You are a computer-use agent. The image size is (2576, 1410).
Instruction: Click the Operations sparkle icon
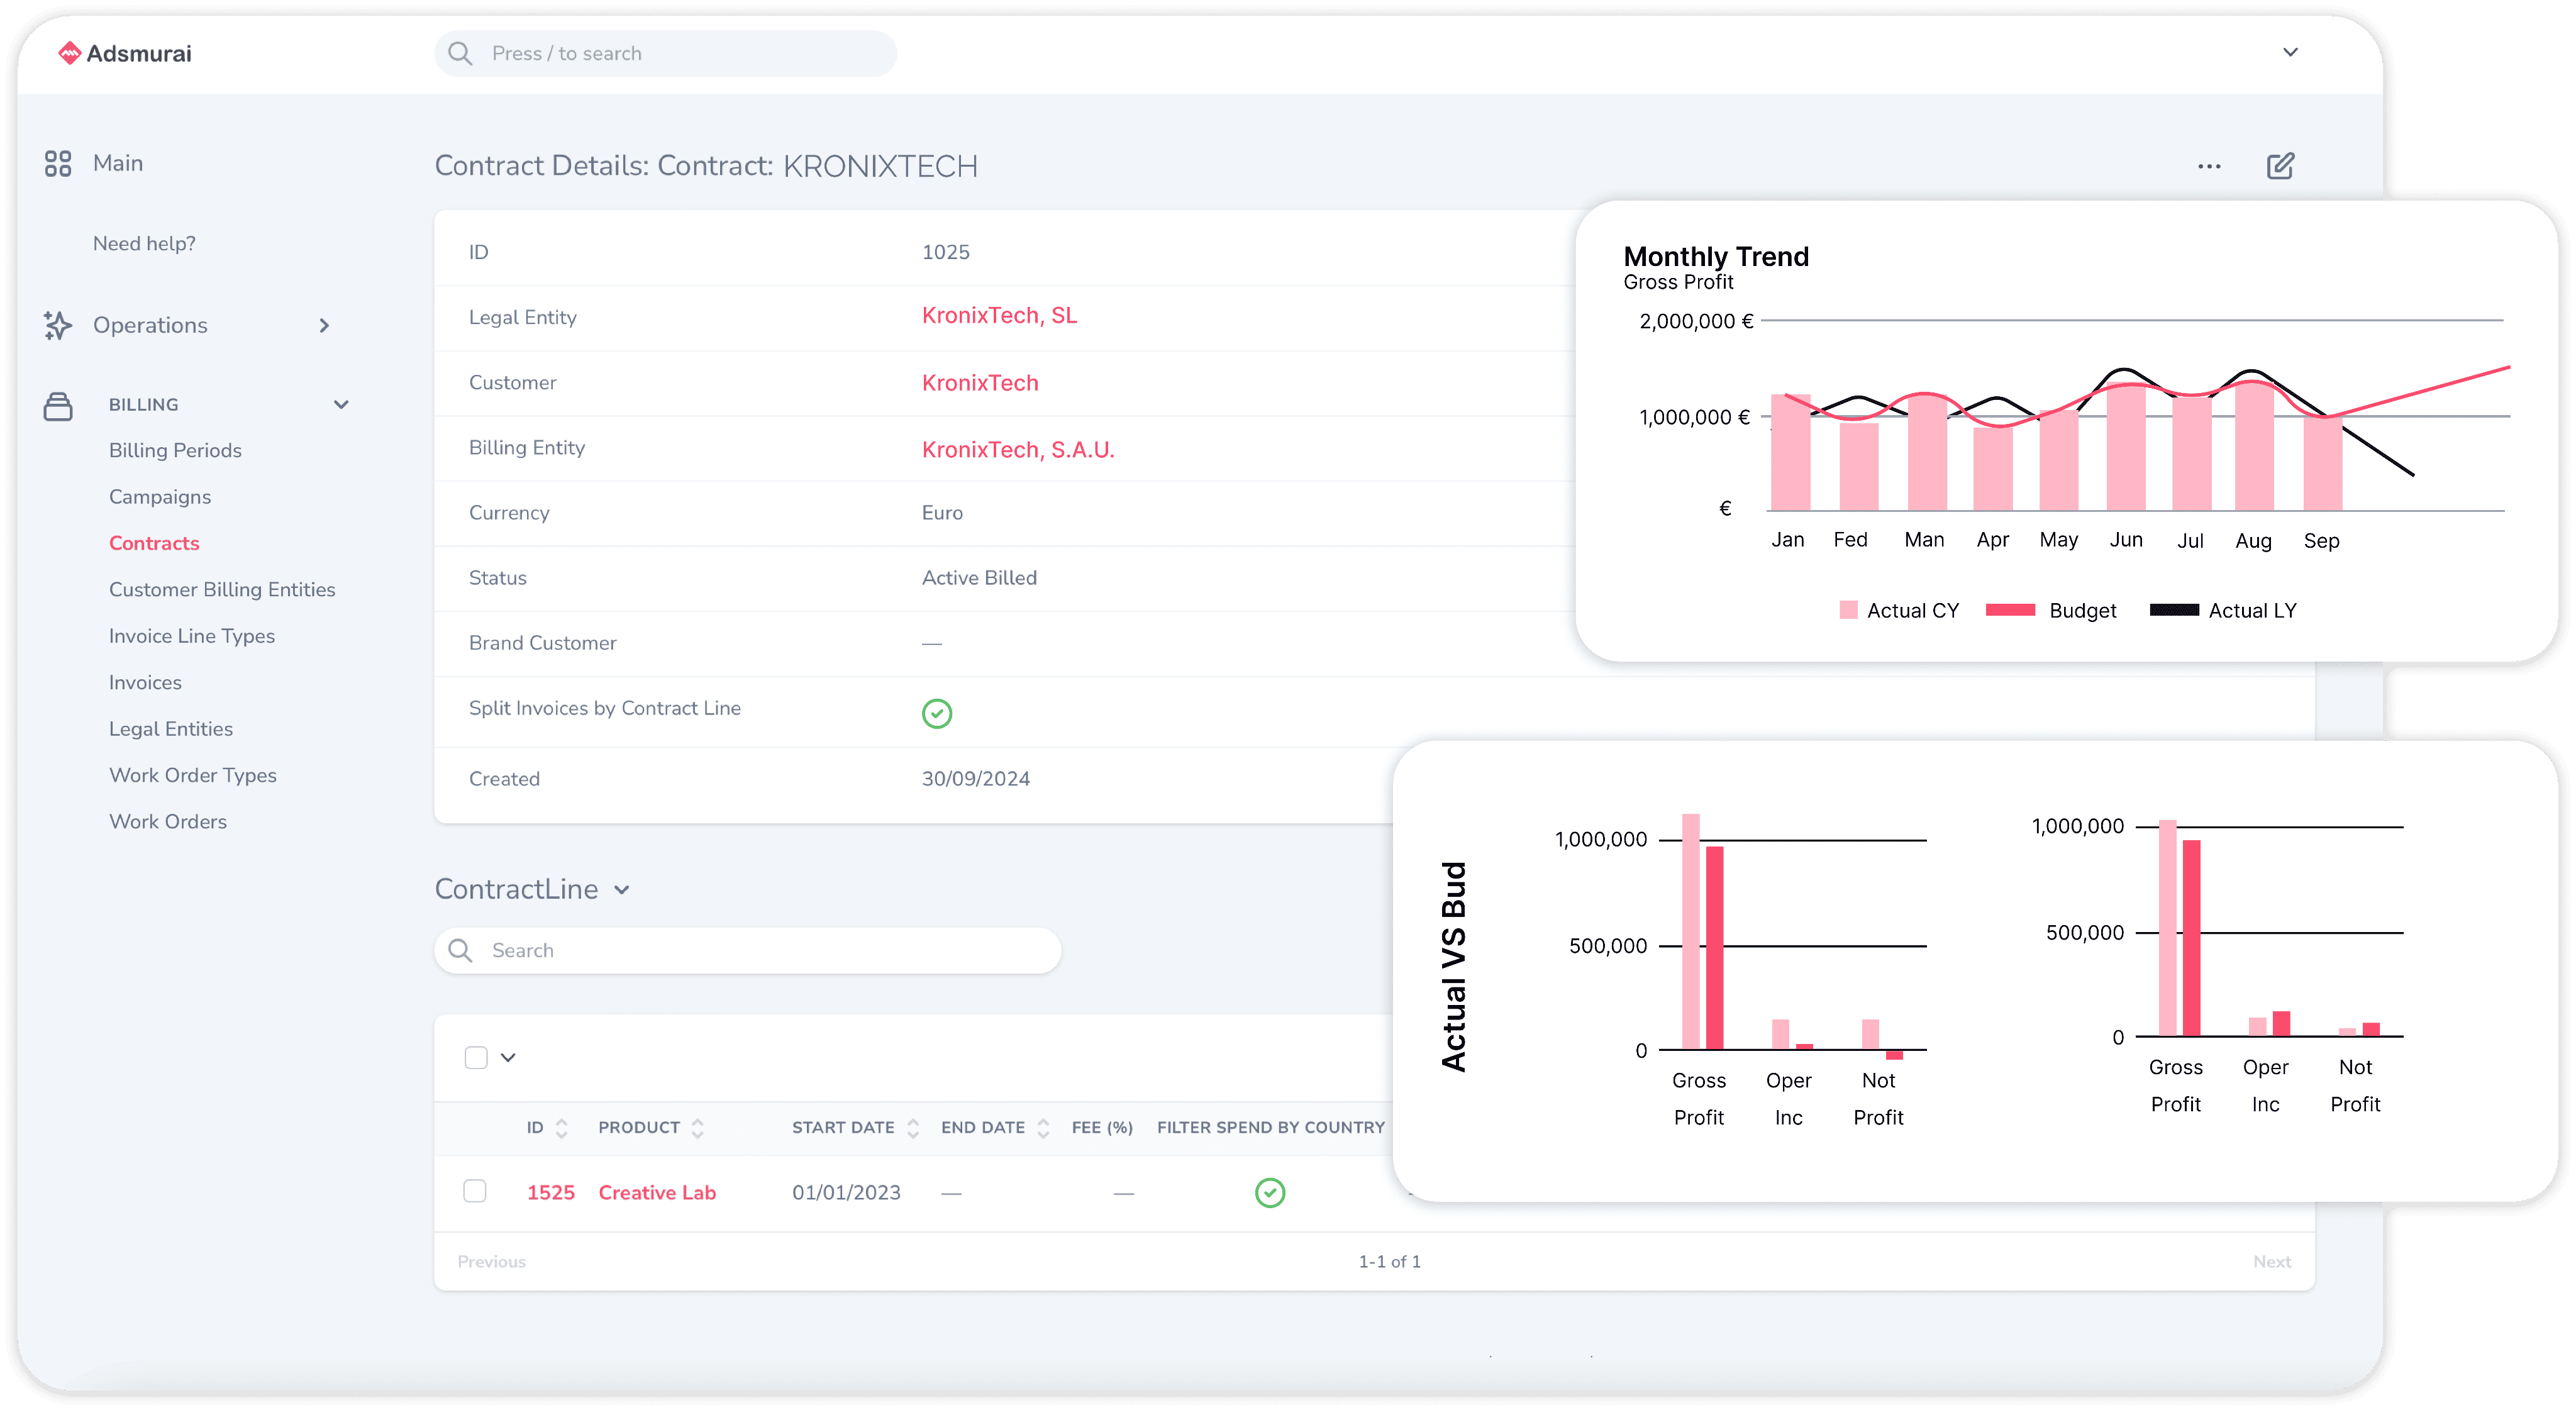[x=58, y=325]
